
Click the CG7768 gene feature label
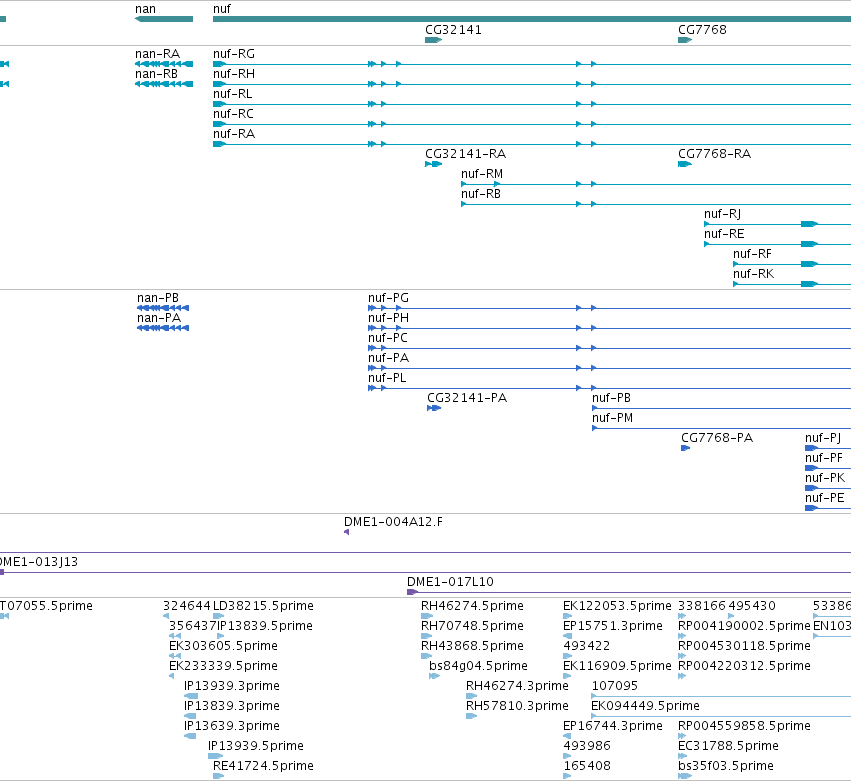(702, 30)
